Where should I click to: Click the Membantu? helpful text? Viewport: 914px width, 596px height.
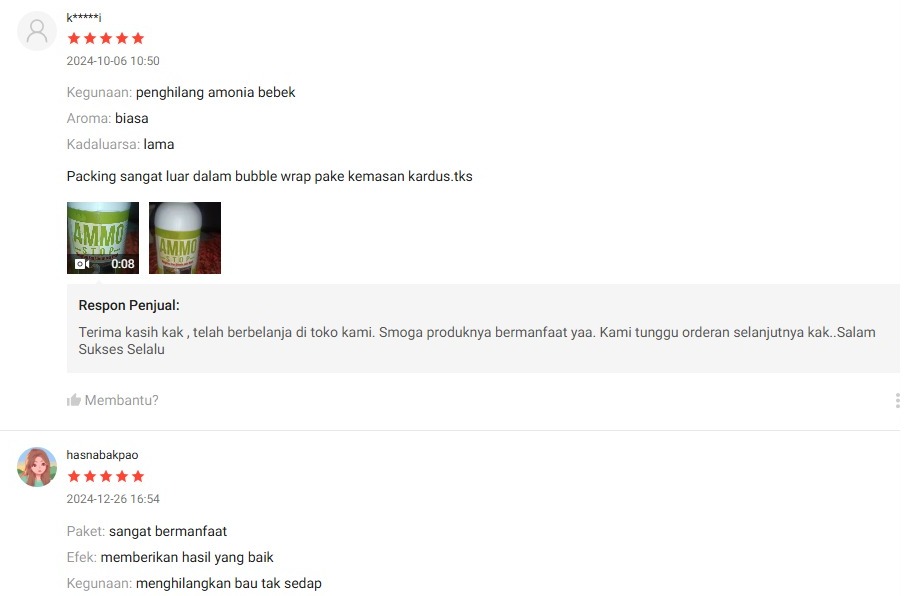click(121, 400)
